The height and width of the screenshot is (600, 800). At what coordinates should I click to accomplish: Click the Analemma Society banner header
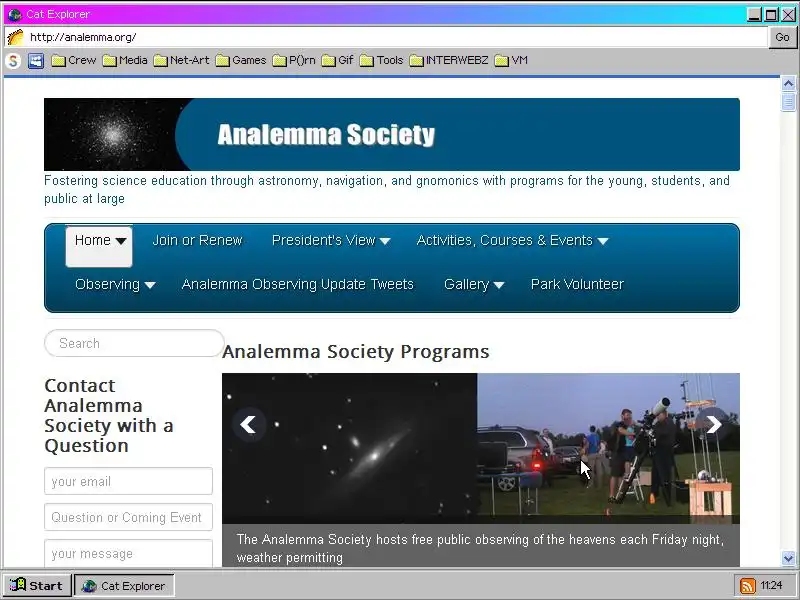(x=392, y=134)
